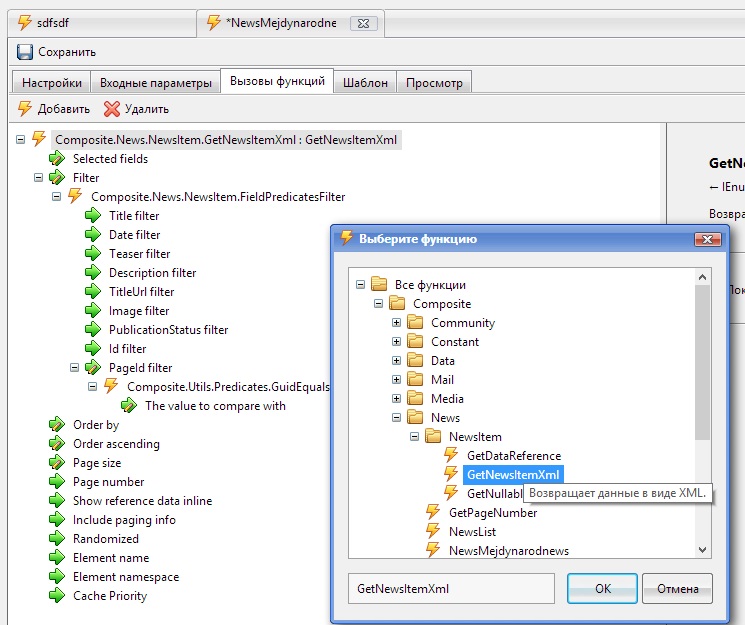The width and height of the screenshot is (745, 625).
Task: Click the Отмена button in the dialog
Action: tap(677, 589)
